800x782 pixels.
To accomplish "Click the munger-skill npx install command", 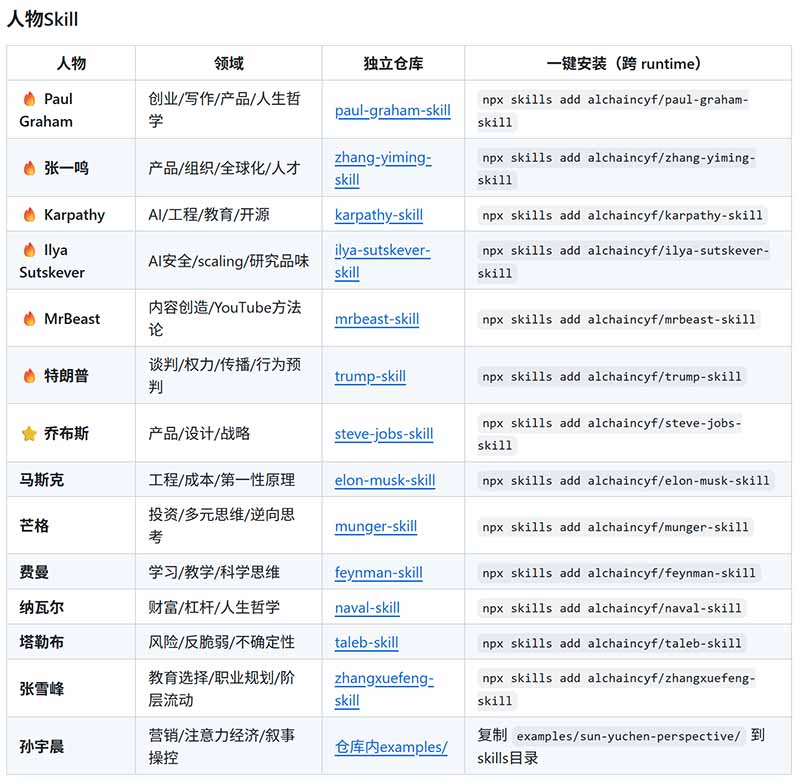I will [615, 527].
